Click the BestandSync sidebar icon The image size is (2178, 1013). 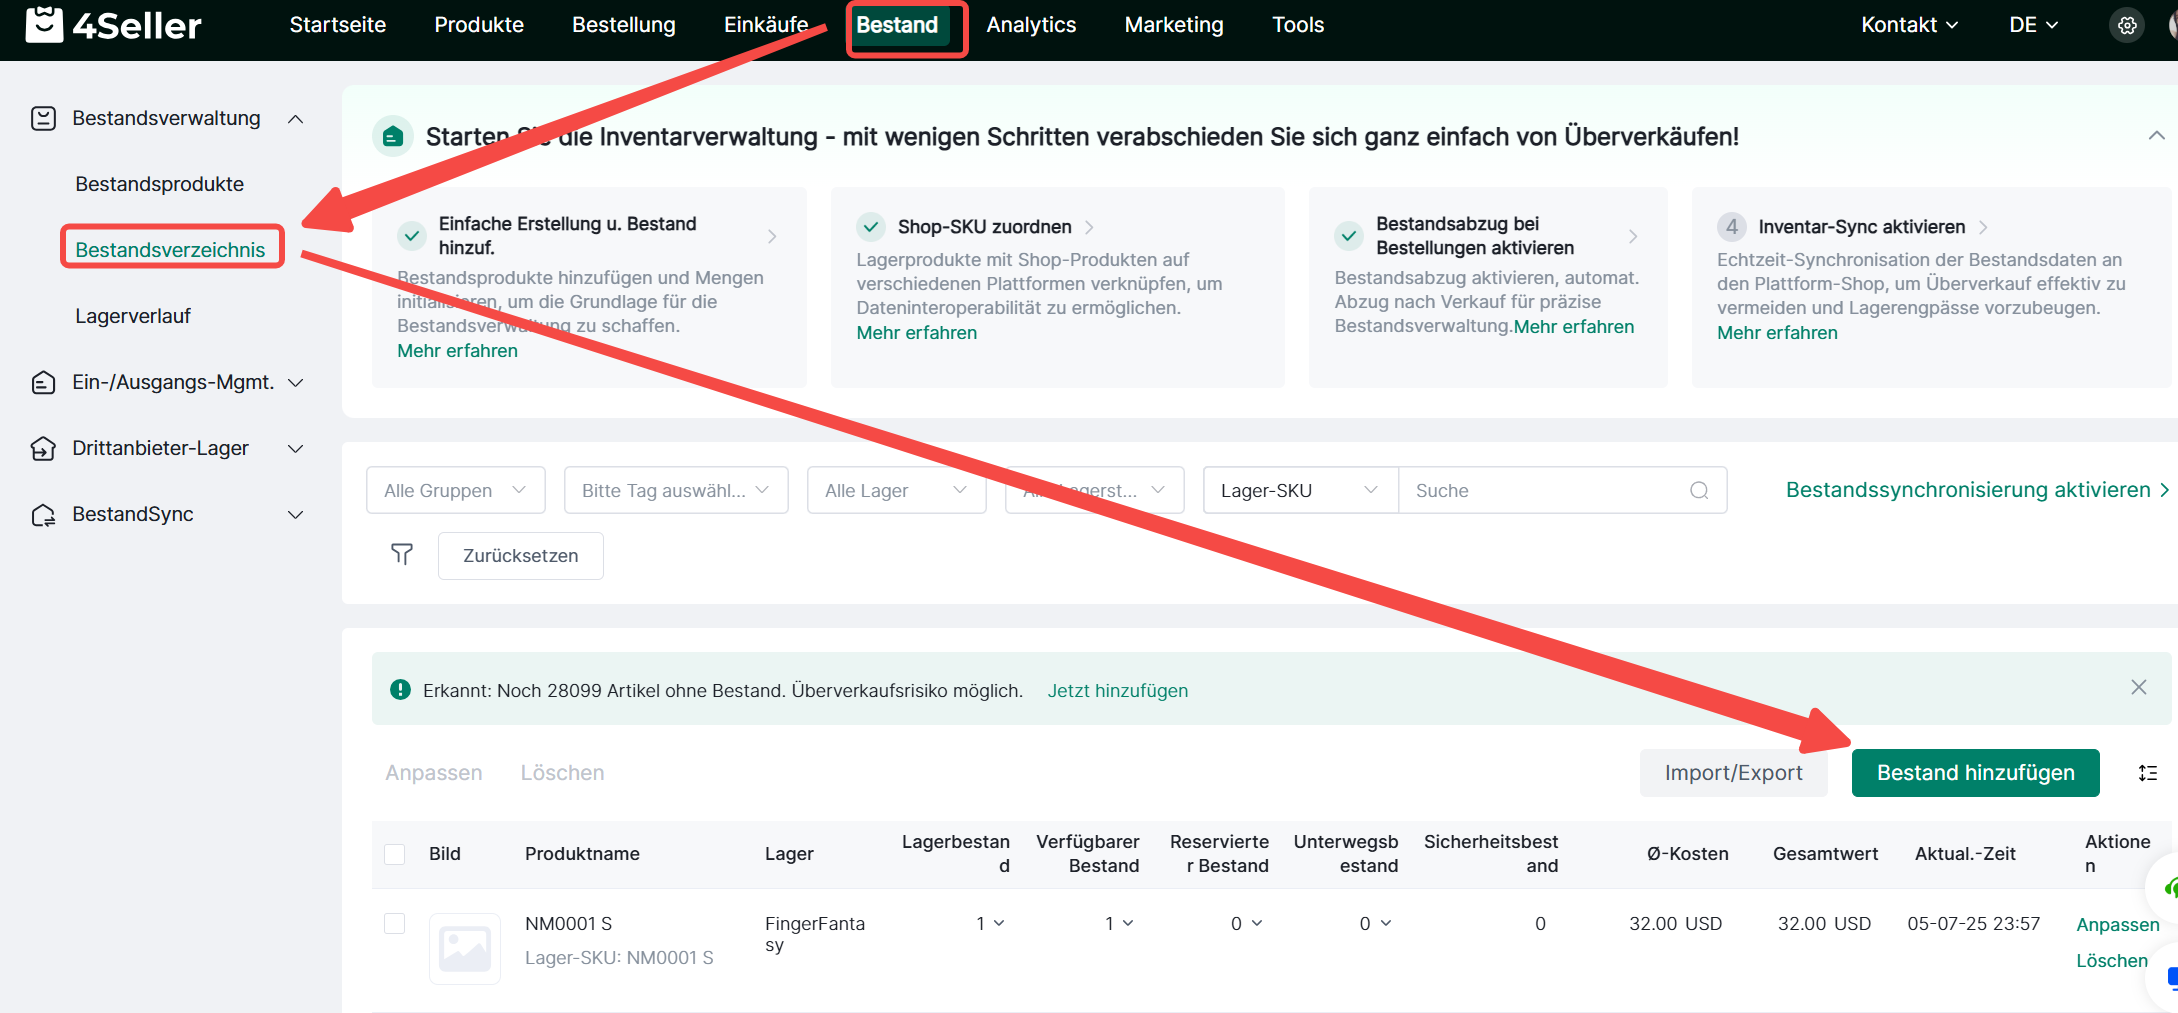(x=43, y=515)
